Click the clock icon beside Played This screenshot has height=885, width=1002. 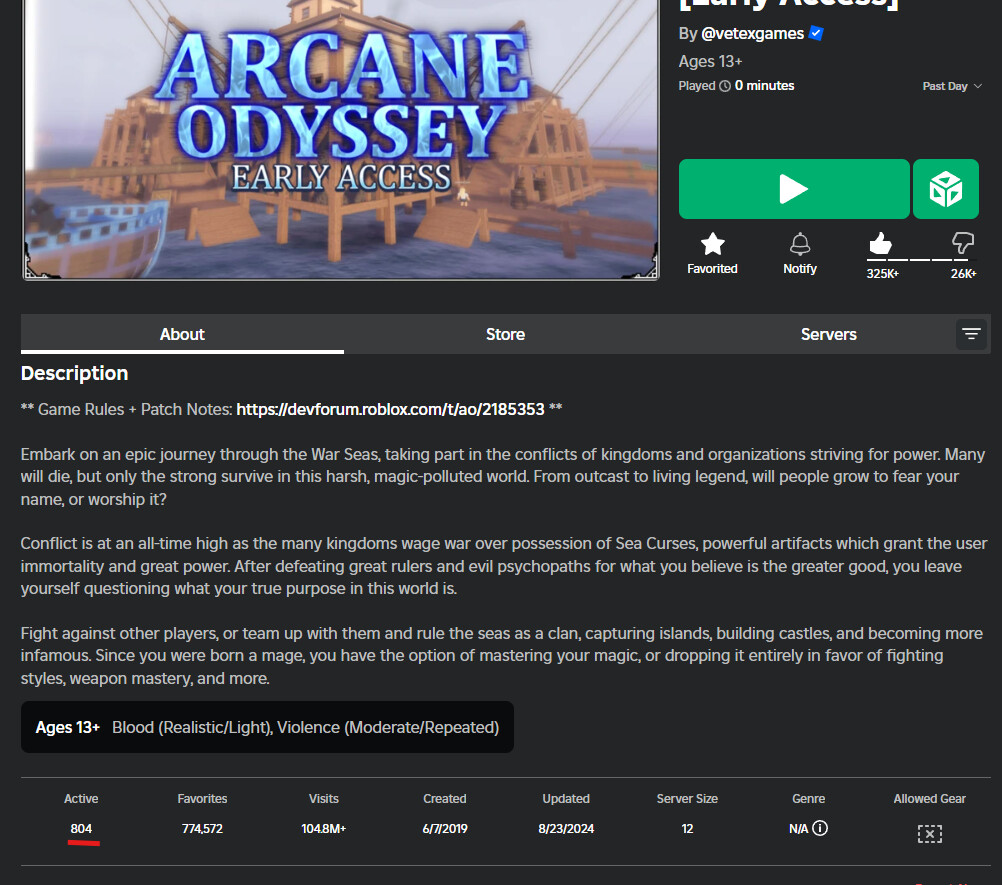point(725,86)
